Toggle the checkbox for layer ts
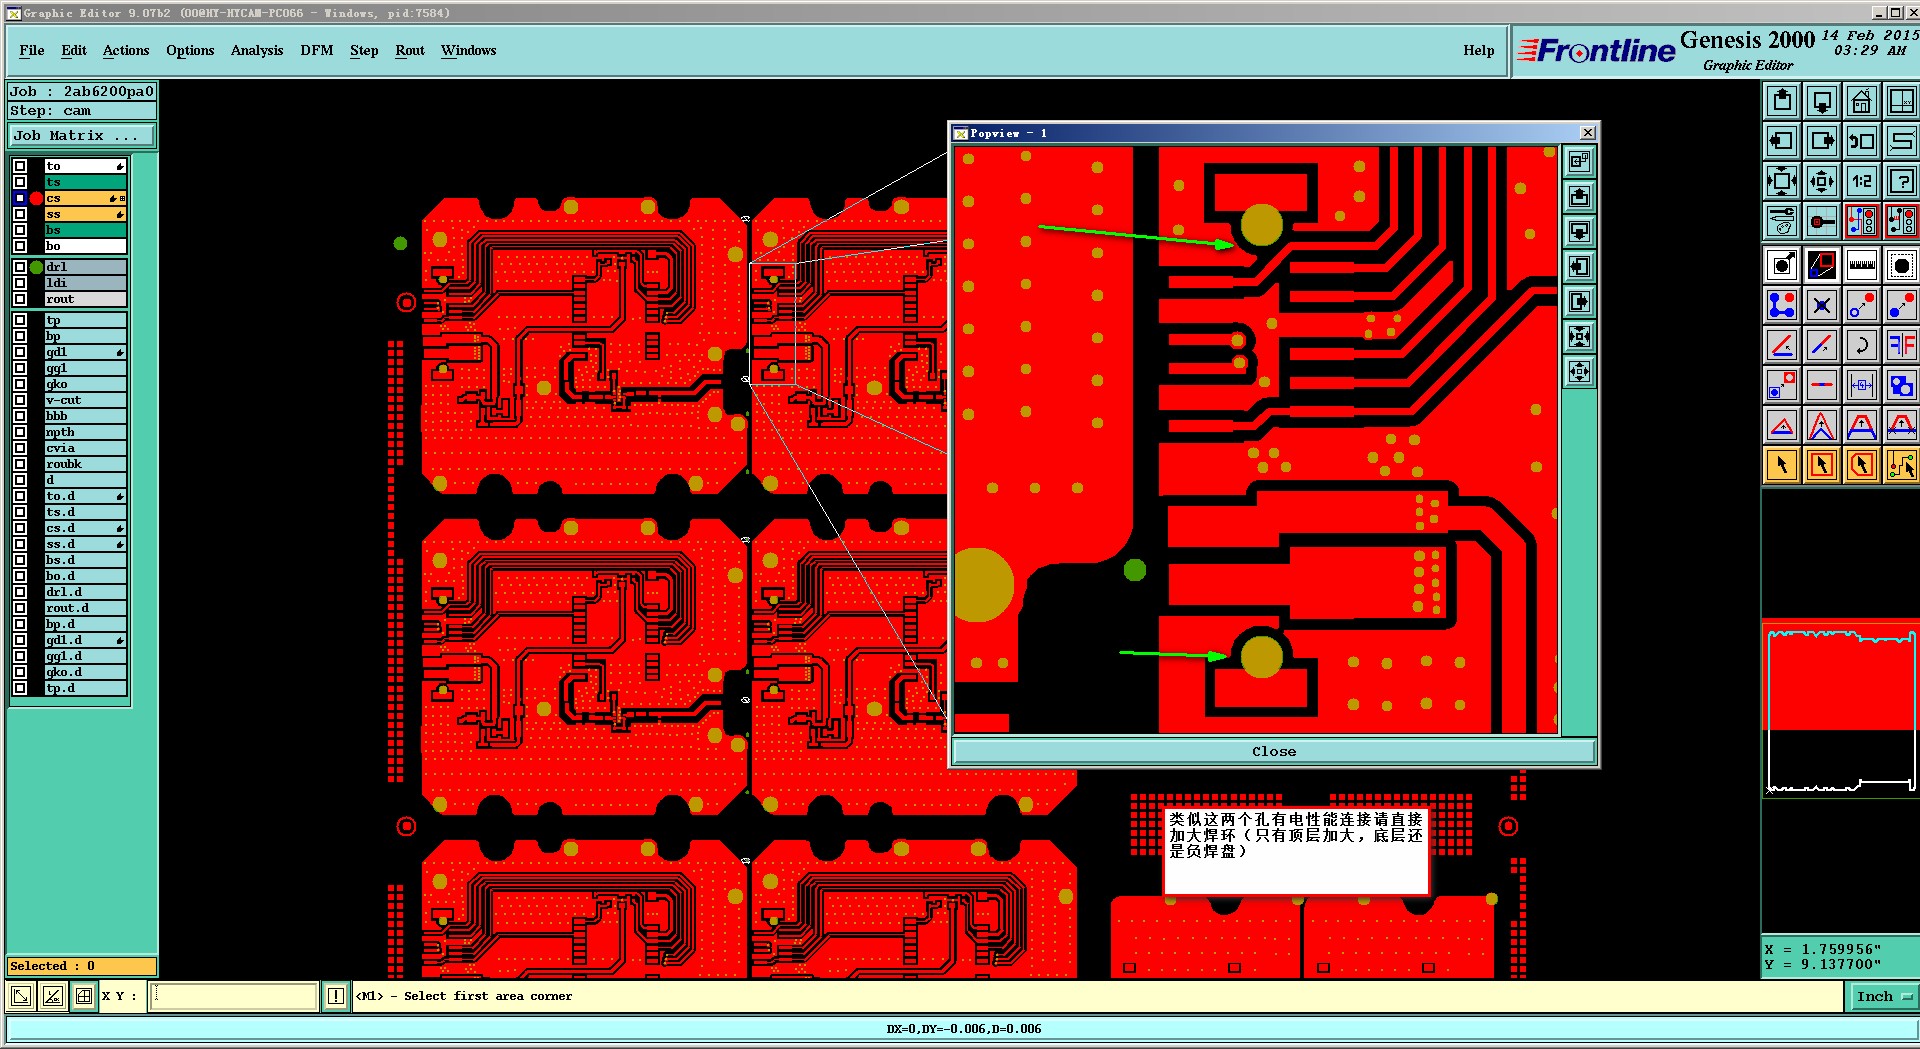1920x1049 pixels. coord(20,182)
